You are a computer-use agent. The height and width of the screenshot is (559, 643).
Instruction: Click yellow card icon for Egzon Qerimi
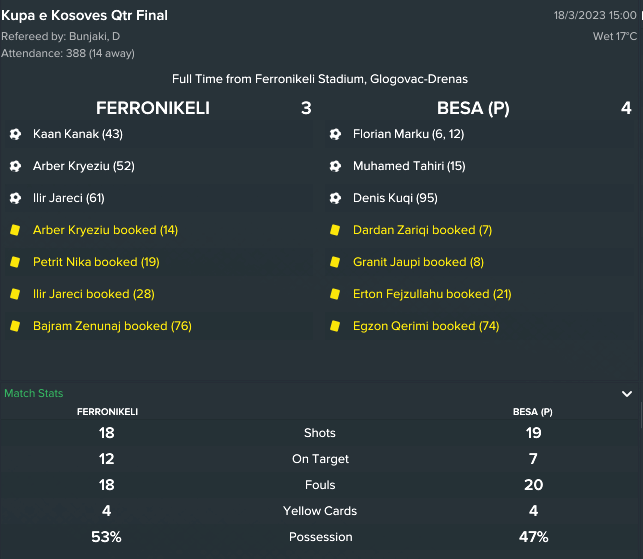point(335,326)
